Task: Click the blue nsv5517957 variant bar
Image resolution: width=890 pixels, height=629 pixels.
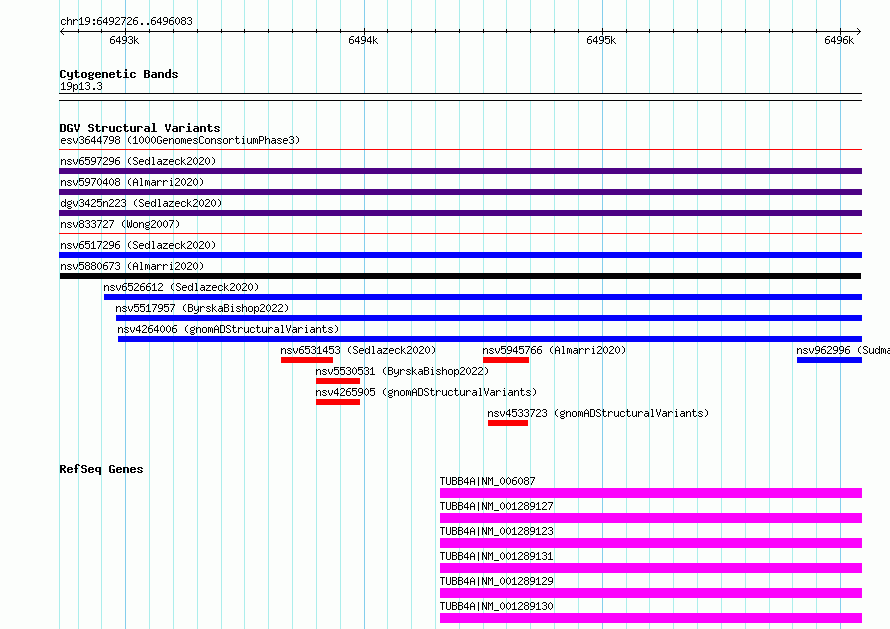Action: point(489,318)
